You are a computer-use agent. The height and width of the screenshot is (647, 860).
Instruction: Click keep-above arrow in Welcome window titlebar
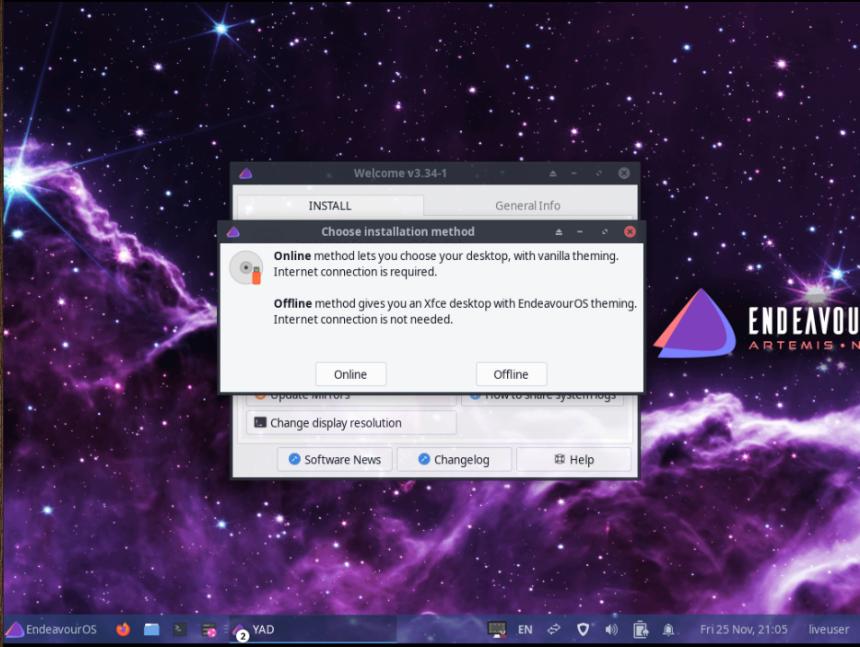(553, 173)
